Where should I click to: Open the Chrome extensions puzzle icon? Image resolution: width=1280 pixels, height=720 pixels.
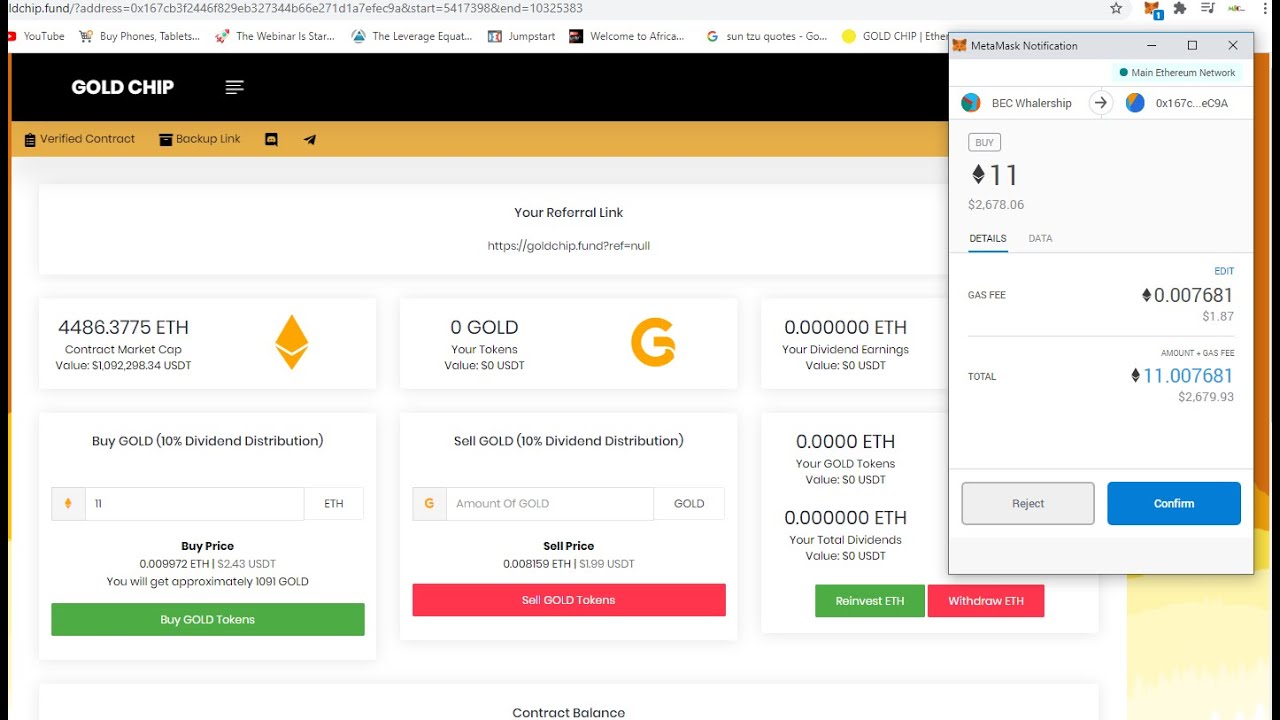coord(1180,8)
